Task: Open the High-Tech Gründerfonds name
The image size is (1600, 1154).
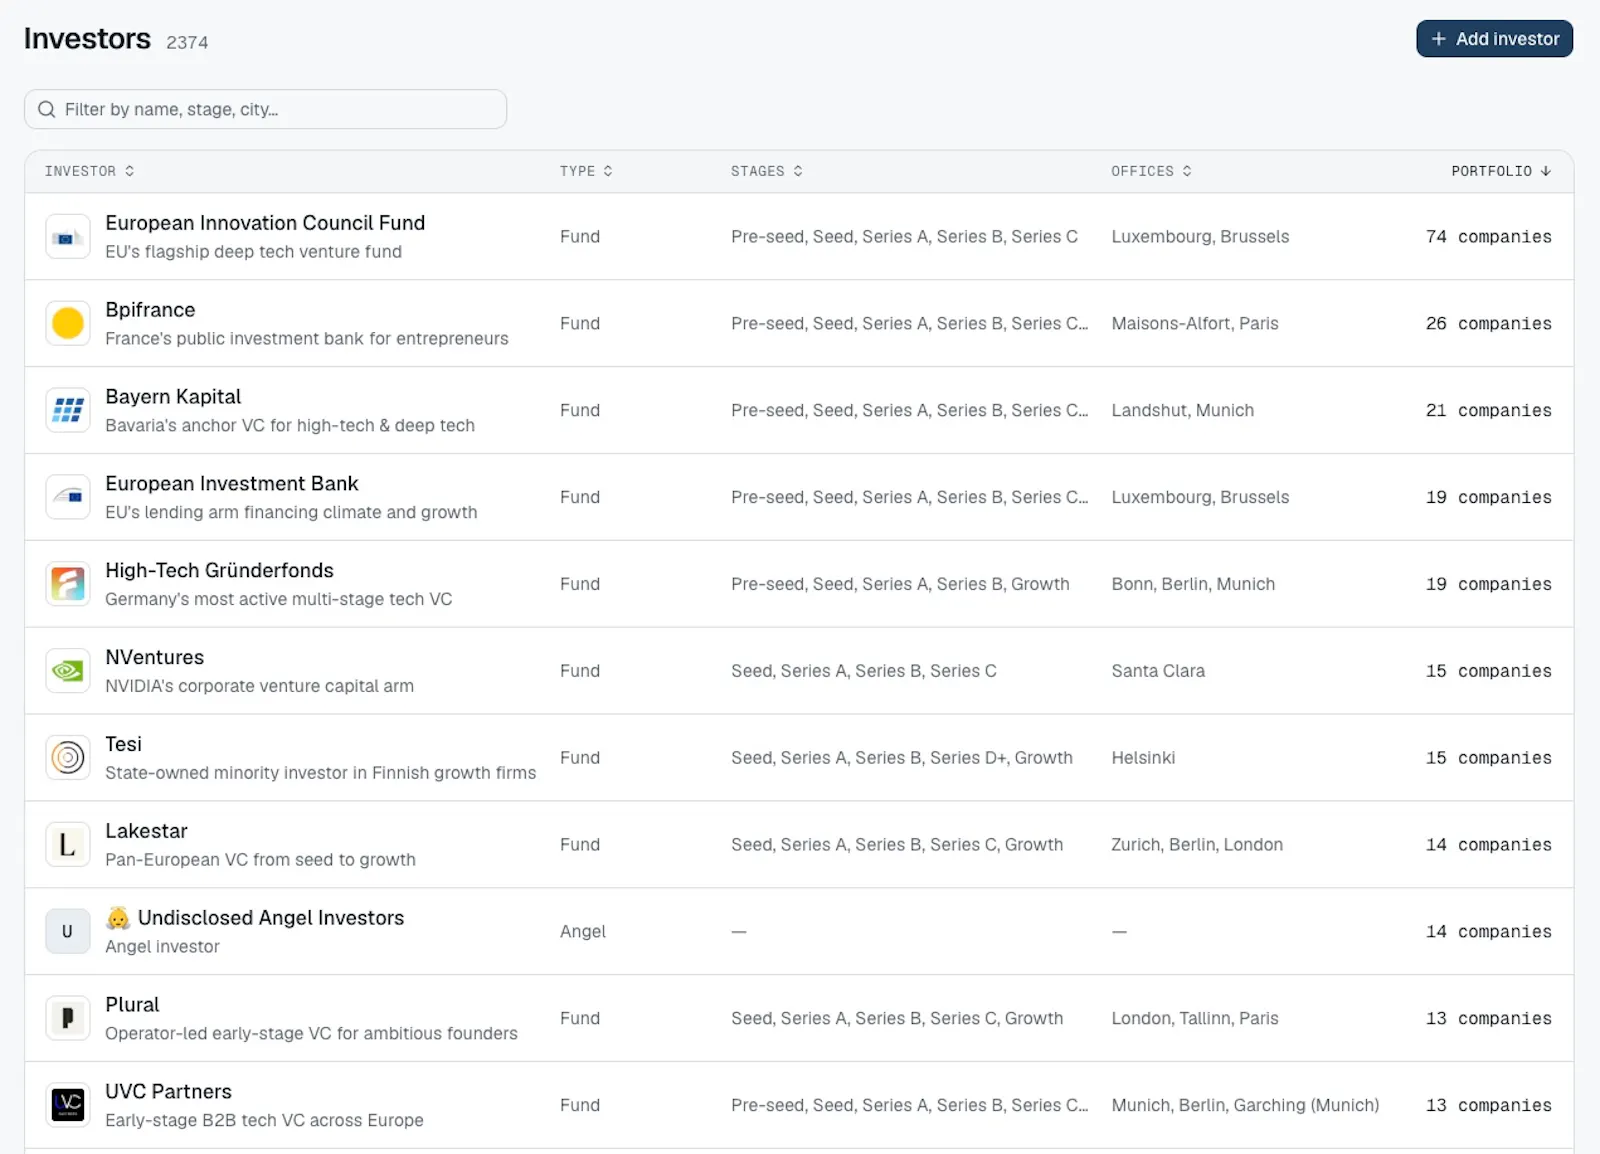Action: point(220,570)
